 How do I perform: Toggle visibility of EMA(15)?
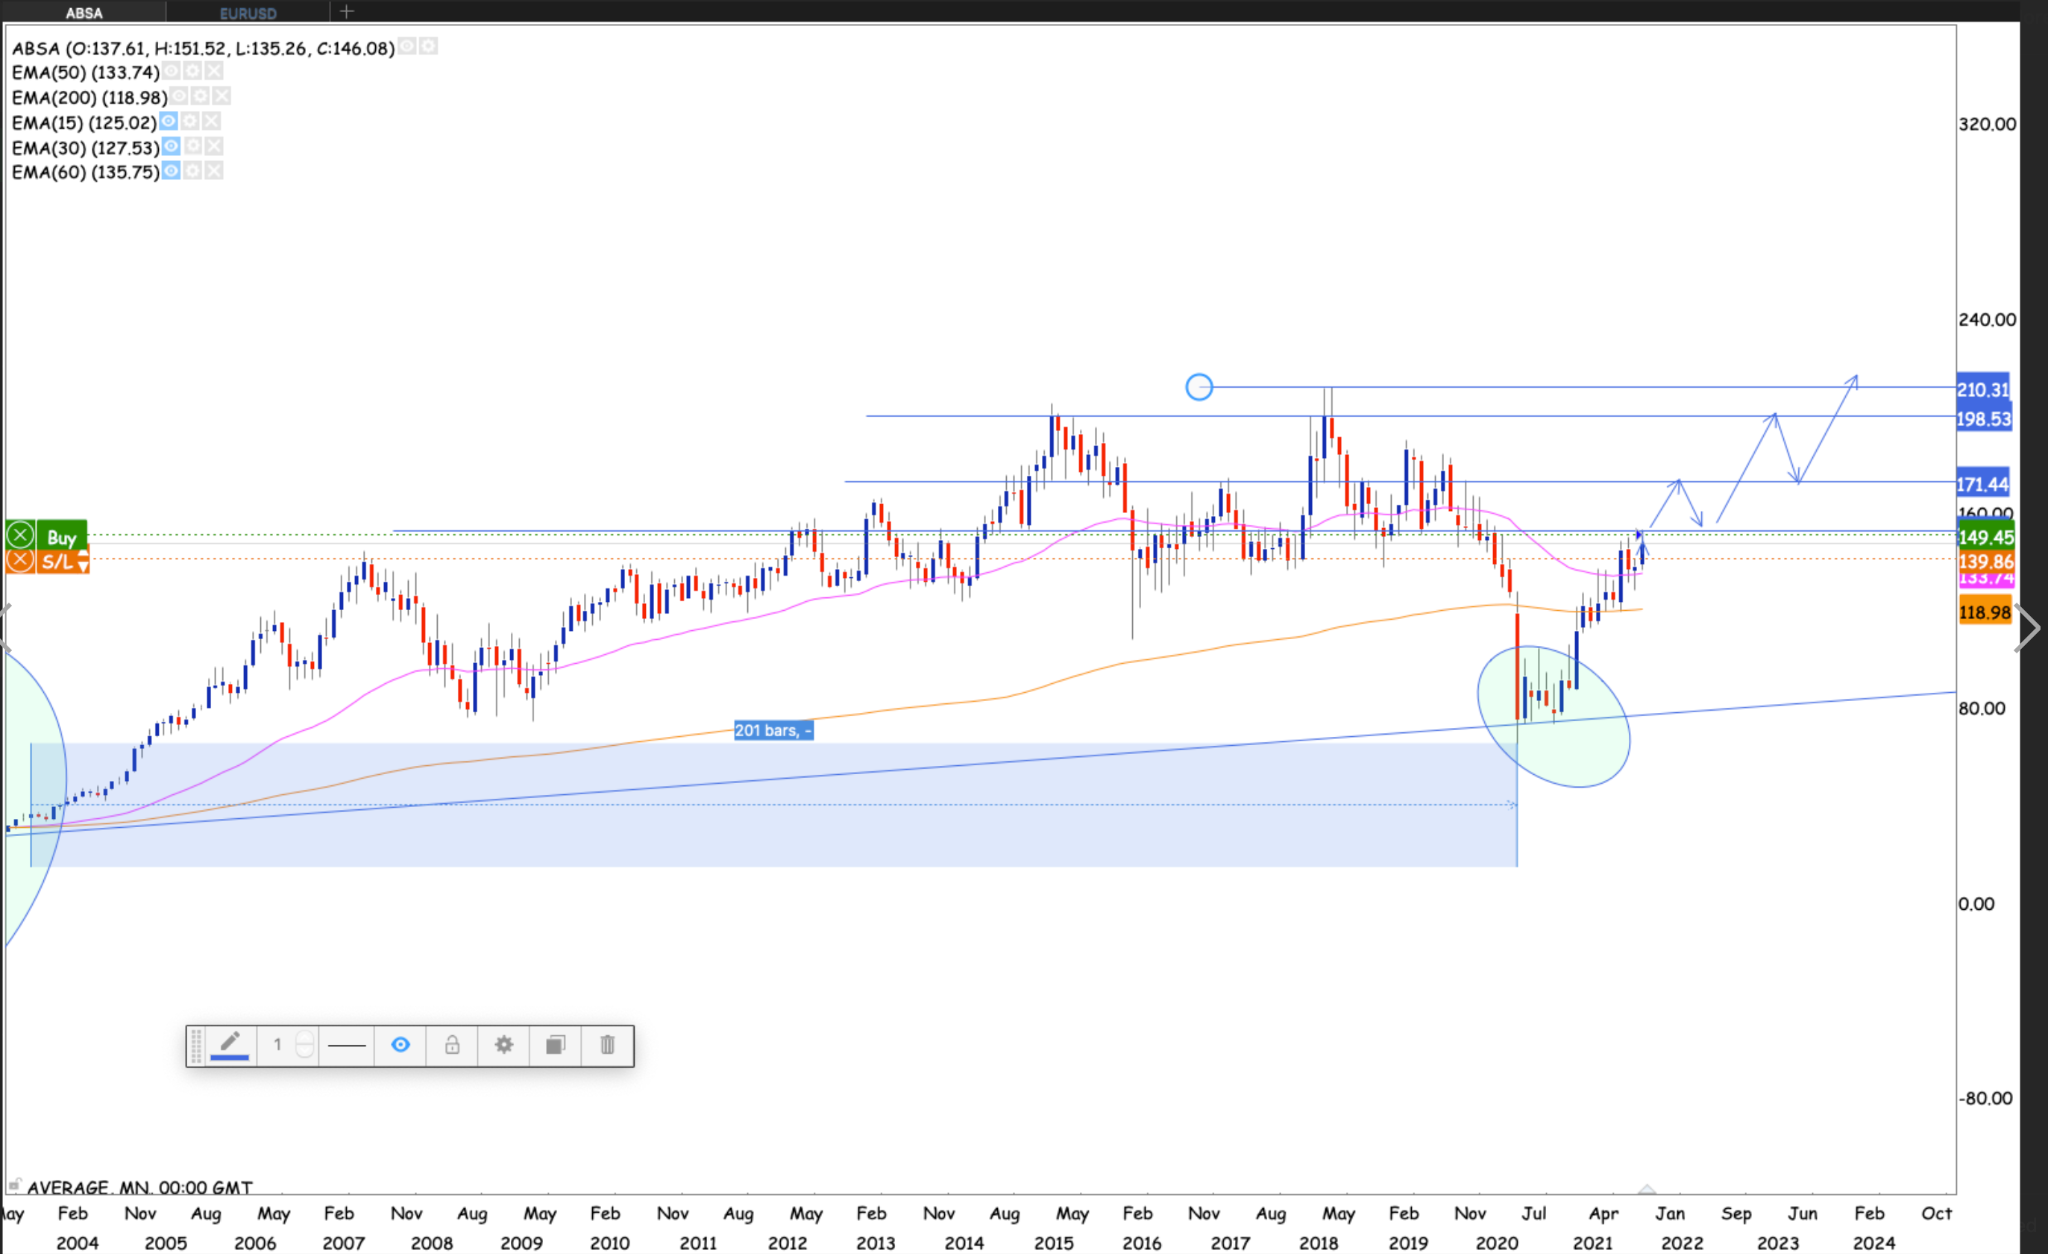click(169, 122)
